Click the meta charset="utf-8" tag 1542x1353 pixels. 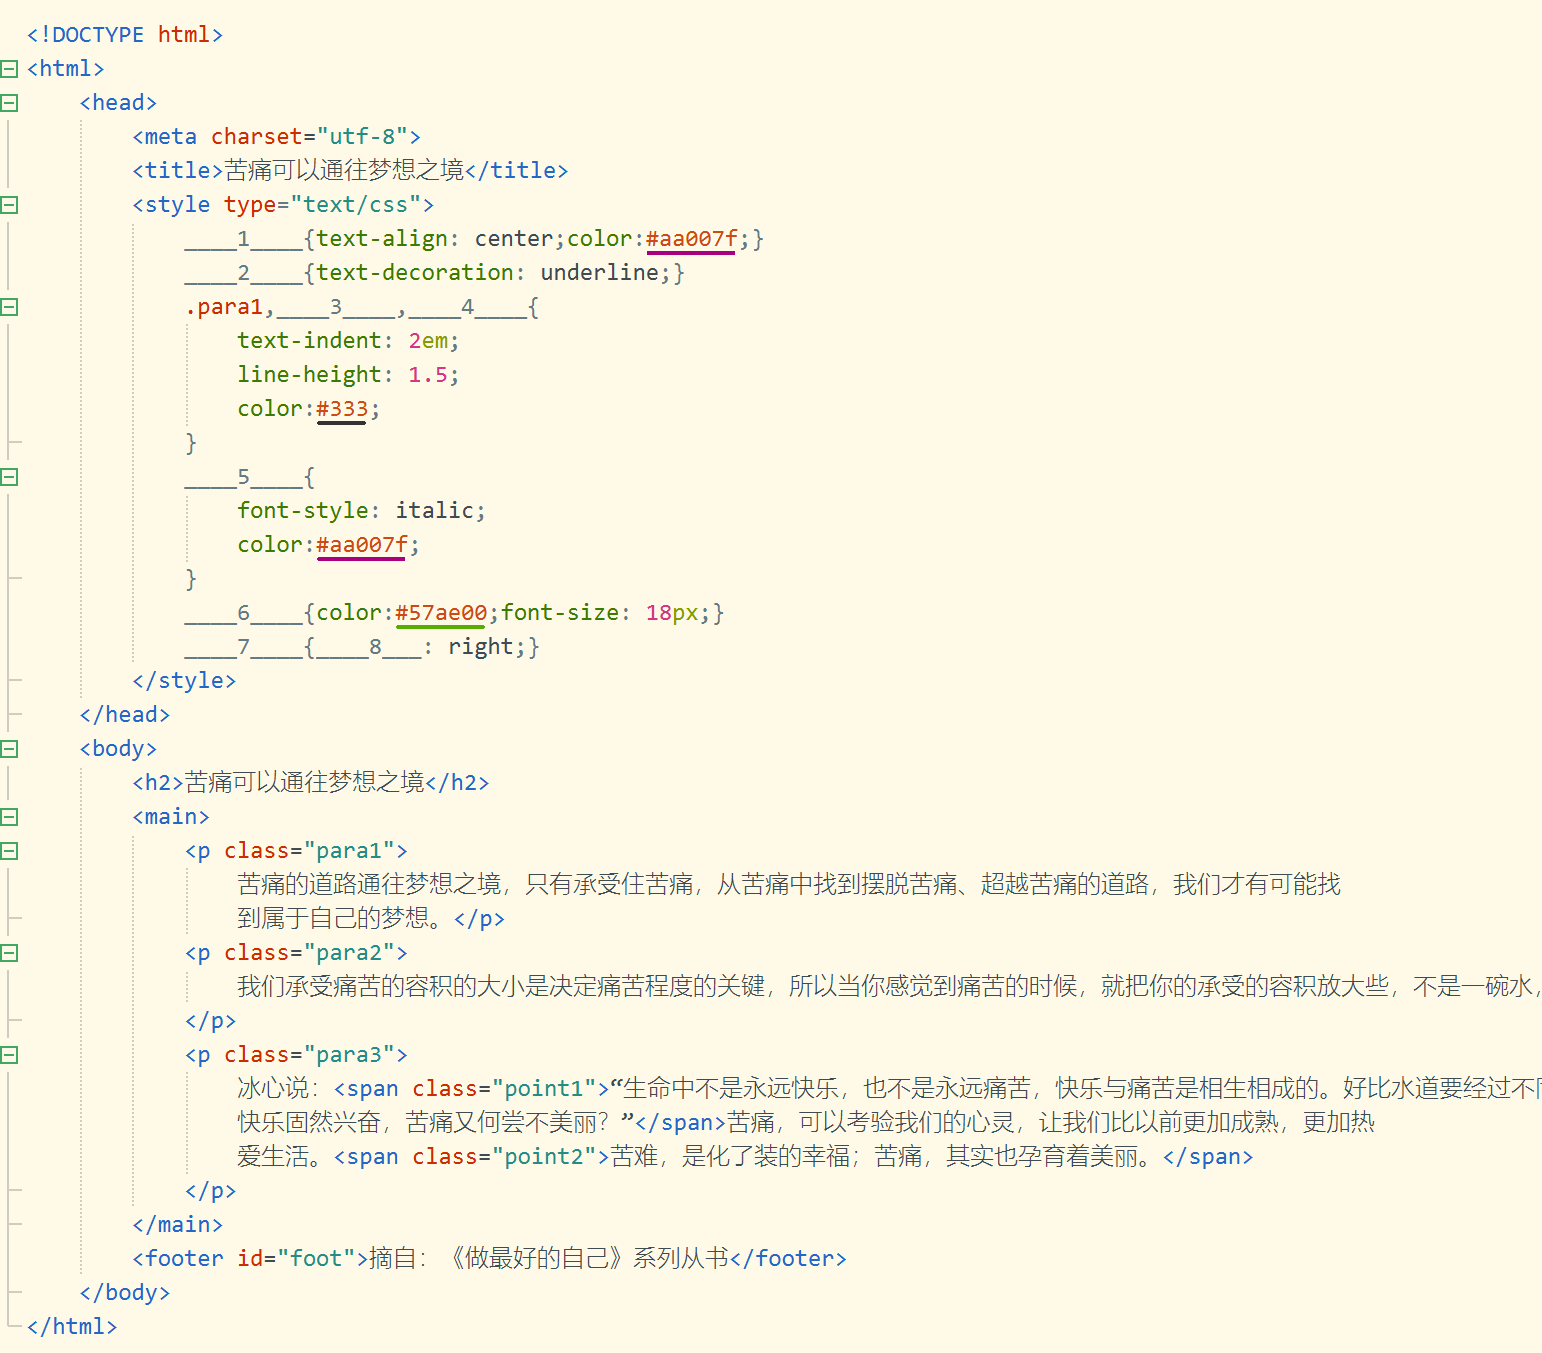tap(276, 137)
